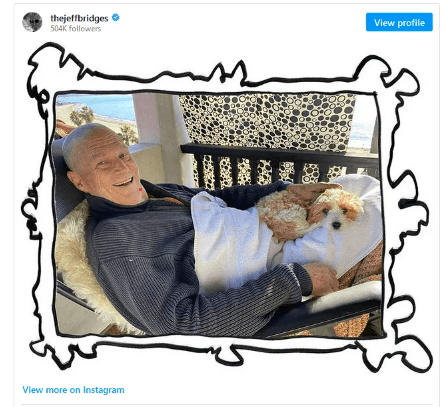Open the thejeffbridges username link
Image resolution: width=446 pixels, height=407 pixels.
79,18
